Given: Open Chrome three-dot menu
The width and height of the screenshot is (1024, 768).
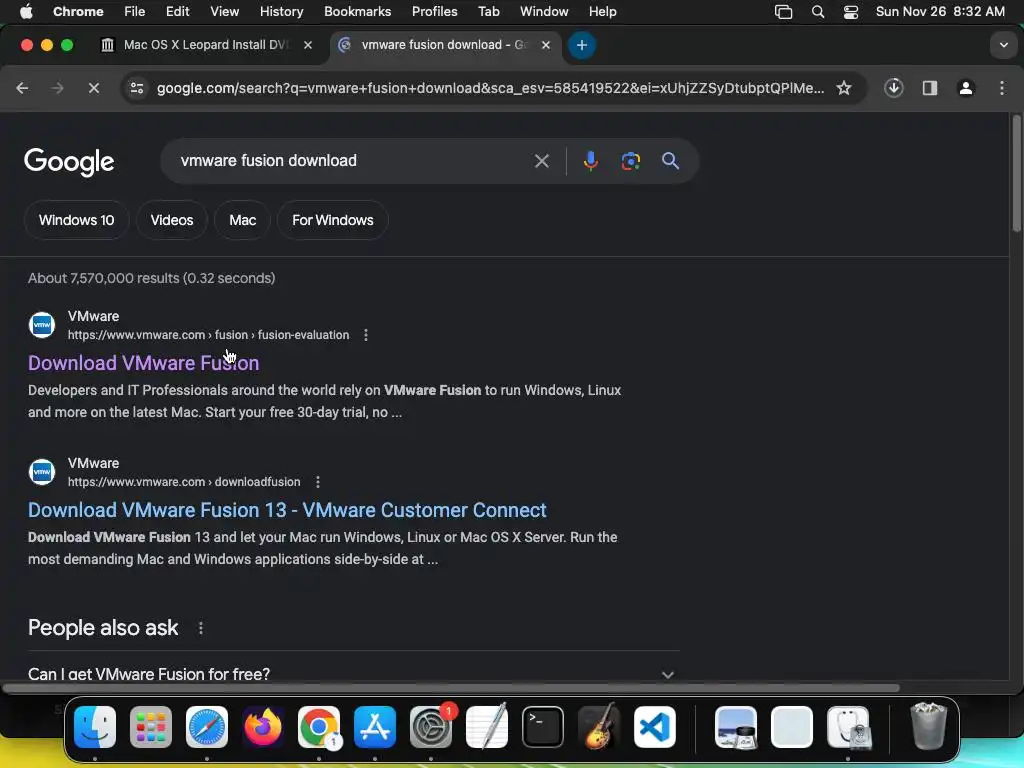Looking at the screenshot, I should tap(1002, 88).
